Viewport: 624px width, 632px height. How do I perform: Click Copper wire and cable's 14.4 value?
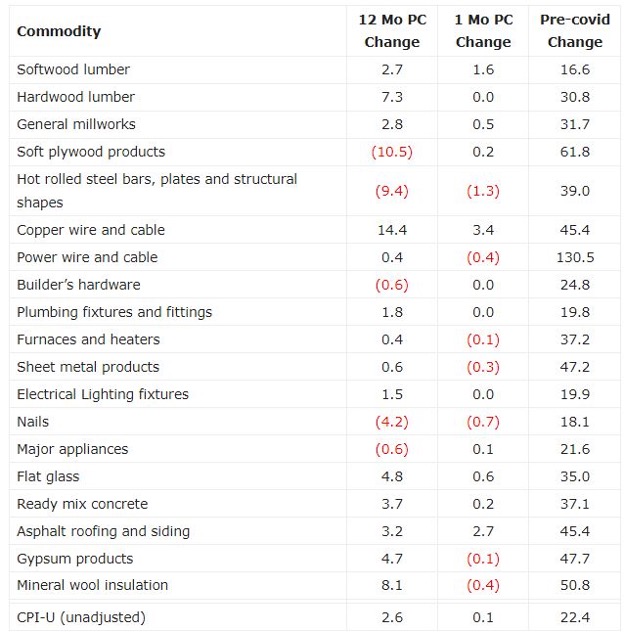pyautogui.click(x=392, y=230)
